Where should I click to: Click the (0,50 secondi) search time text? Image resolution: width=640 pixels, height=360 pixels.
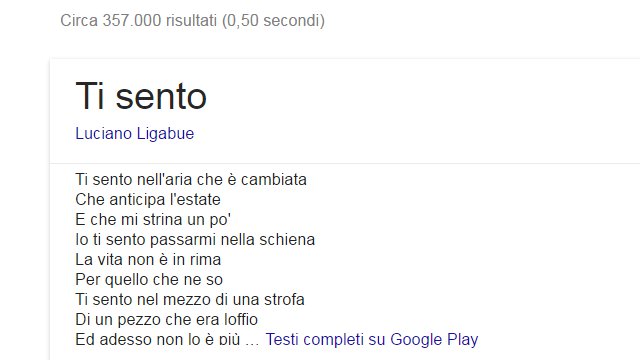point(273,20)
